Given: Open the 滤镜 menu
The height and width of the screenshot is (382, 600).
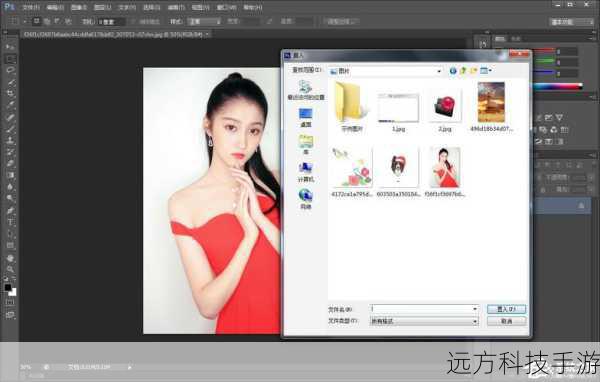Looking at the screenshot, I should (176, 7).
